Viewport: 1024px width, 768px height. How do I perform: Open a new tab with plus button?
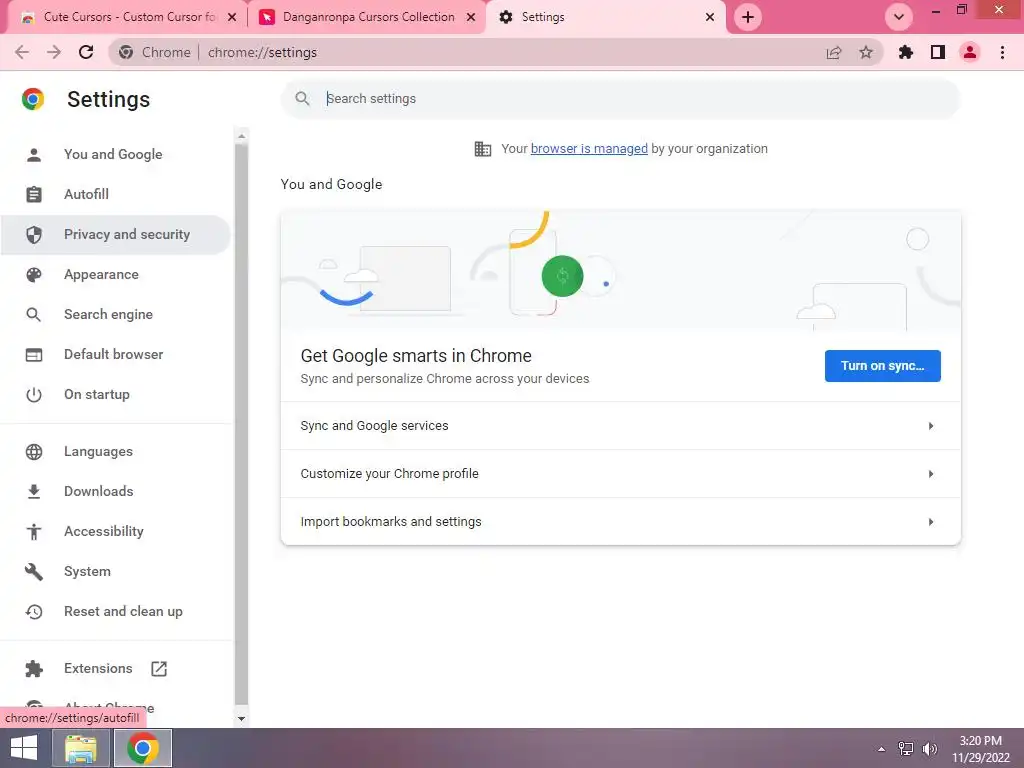point(748,17)
